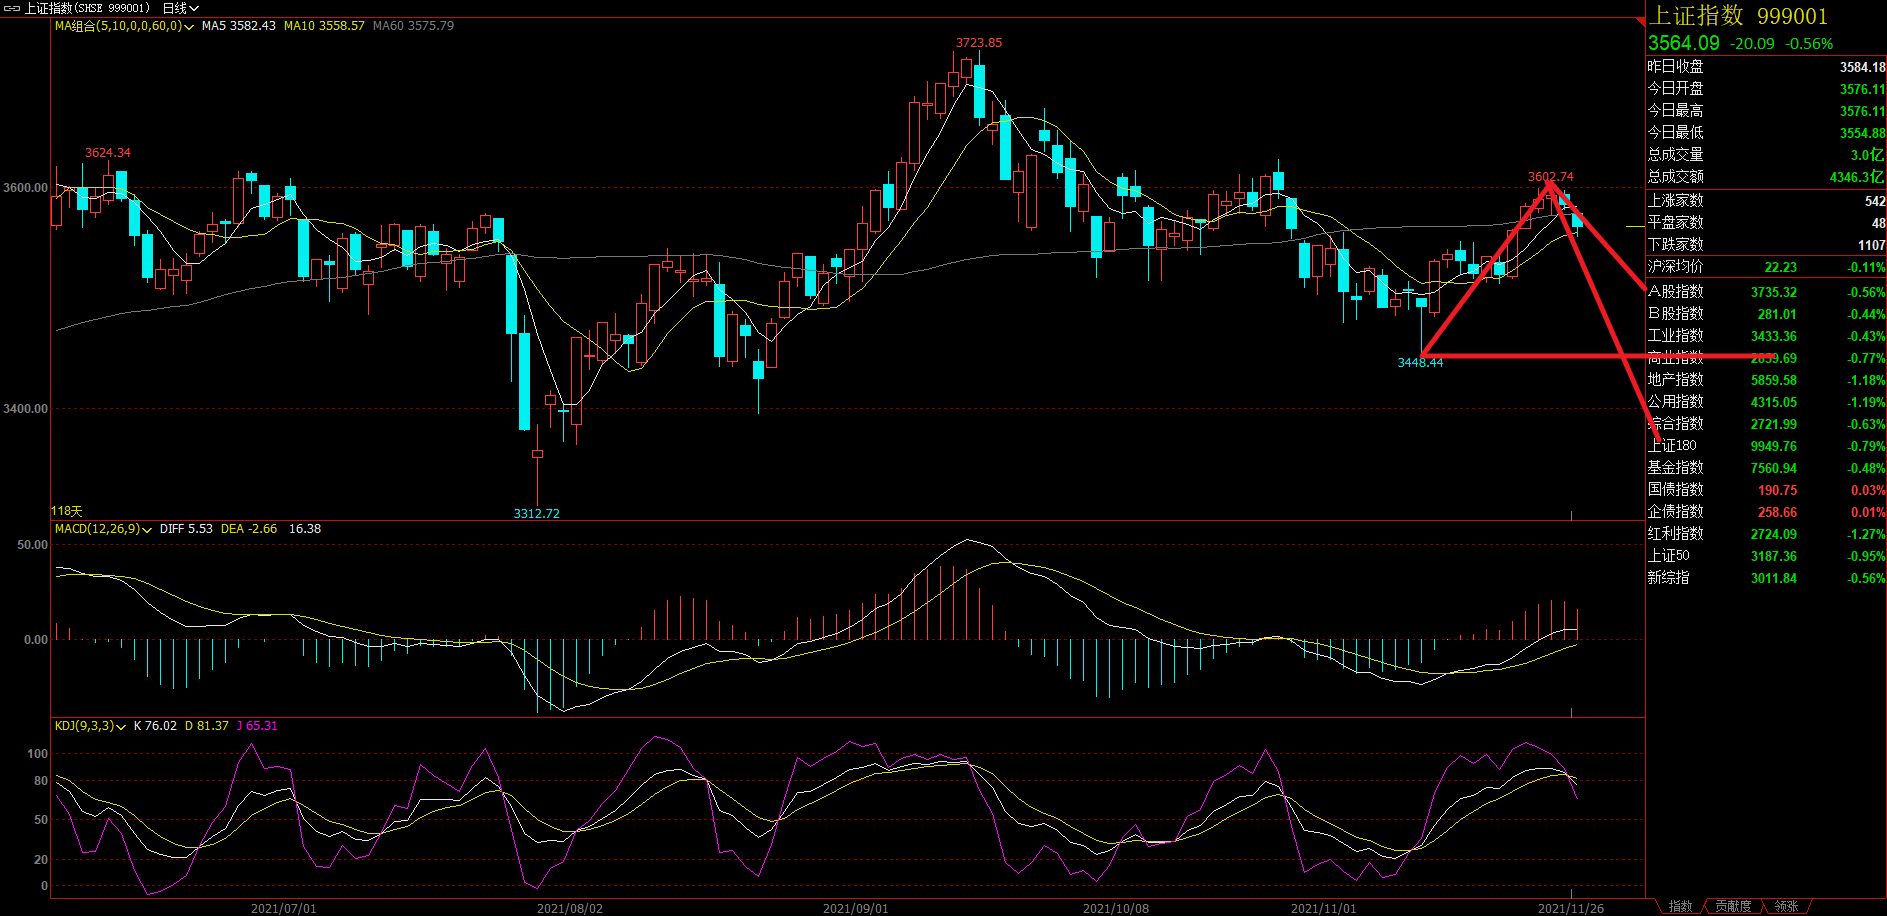Select the A股指数 row
Image resolution: width=1887 pixels, height=916 pixels.
click(x=1675, y=292)
